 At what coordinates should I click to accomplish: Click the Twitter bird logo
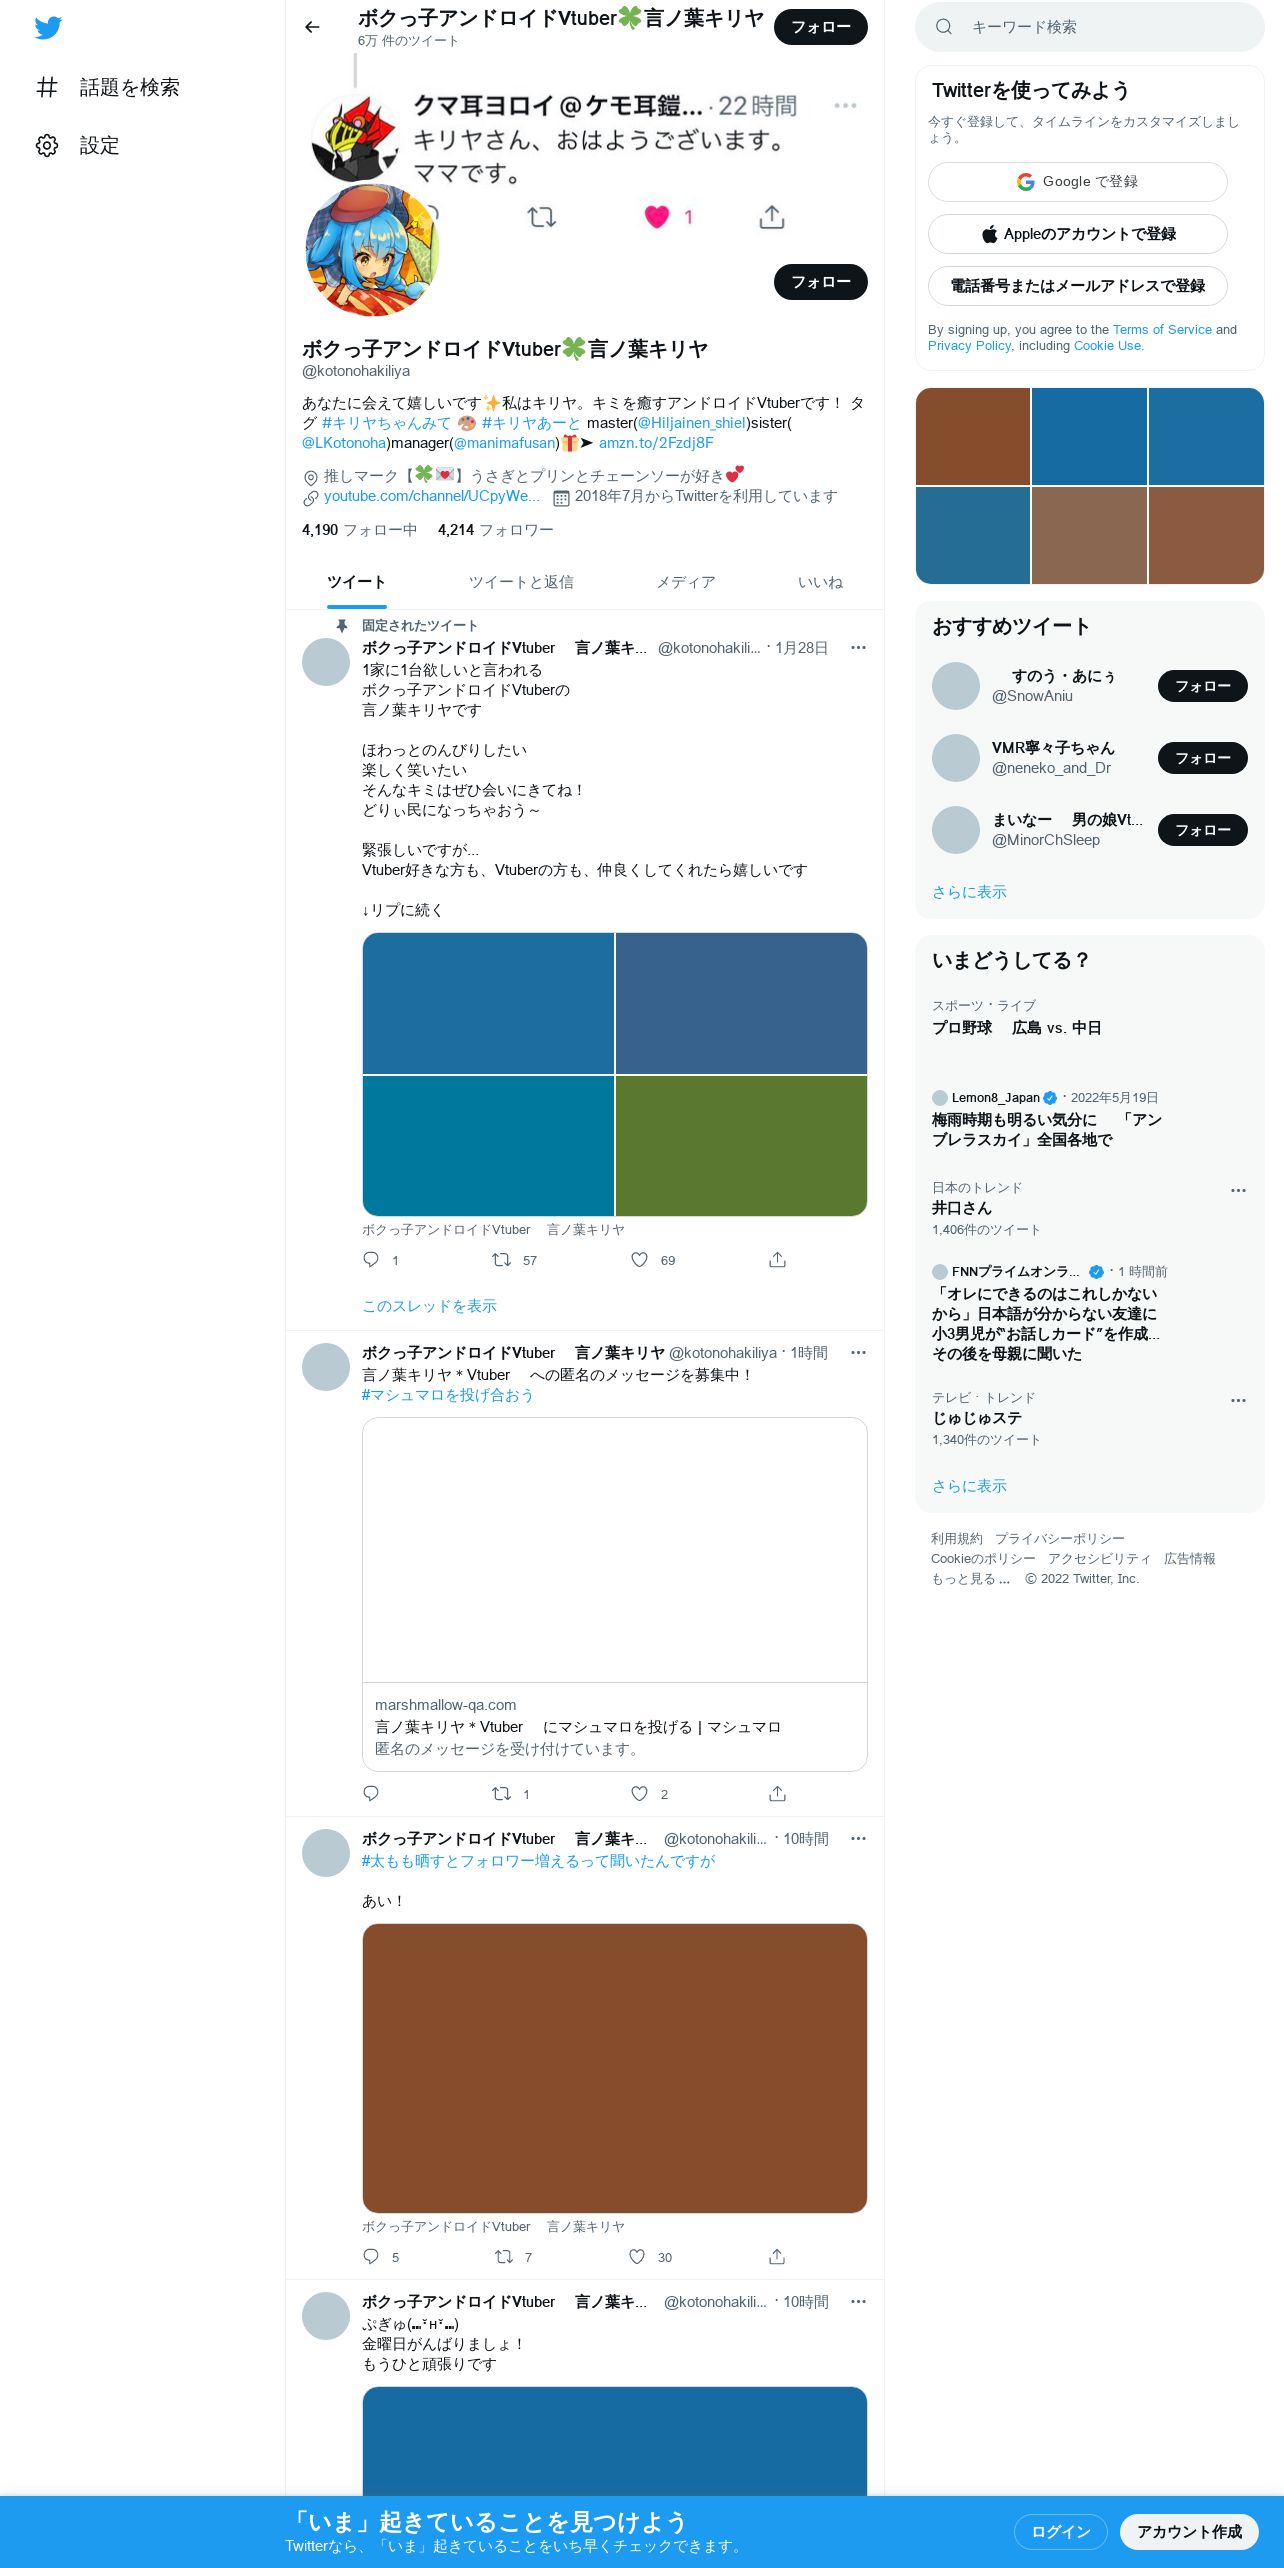click(48, 27)
